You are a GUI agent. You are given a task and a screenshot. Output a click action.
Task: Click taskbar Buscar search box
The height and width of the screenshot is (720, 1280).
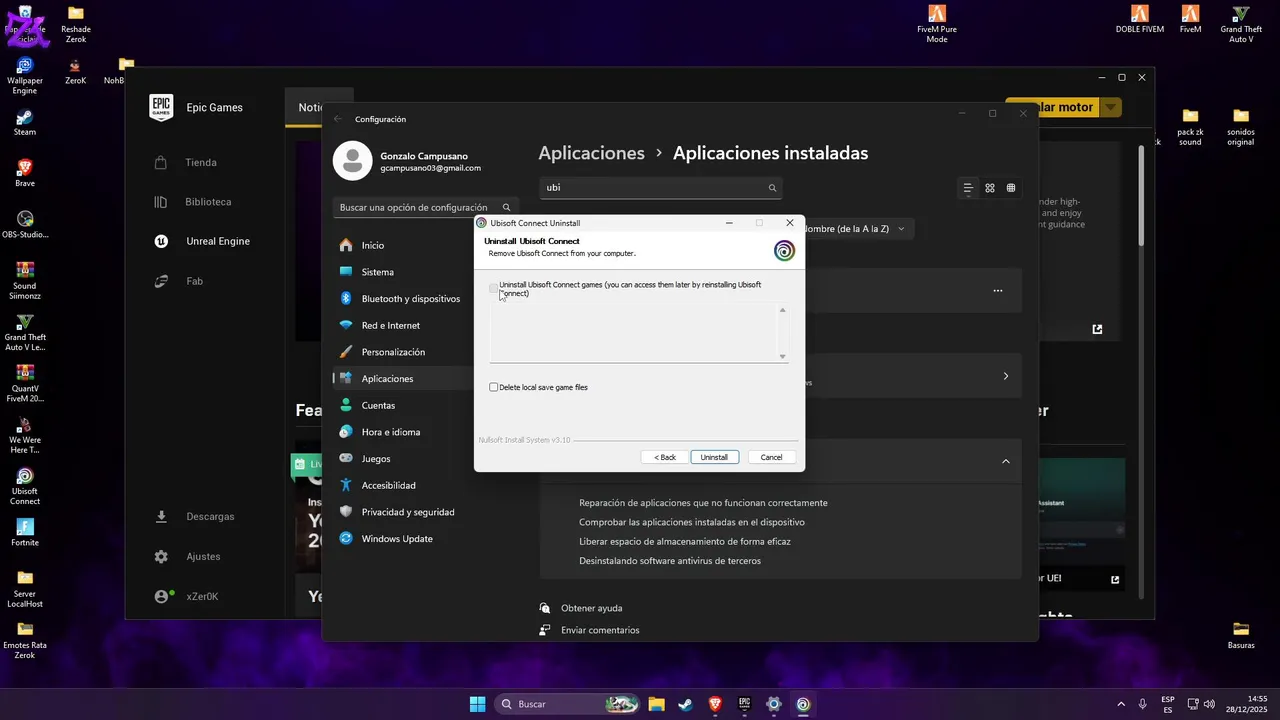click(x=568, y=704)
